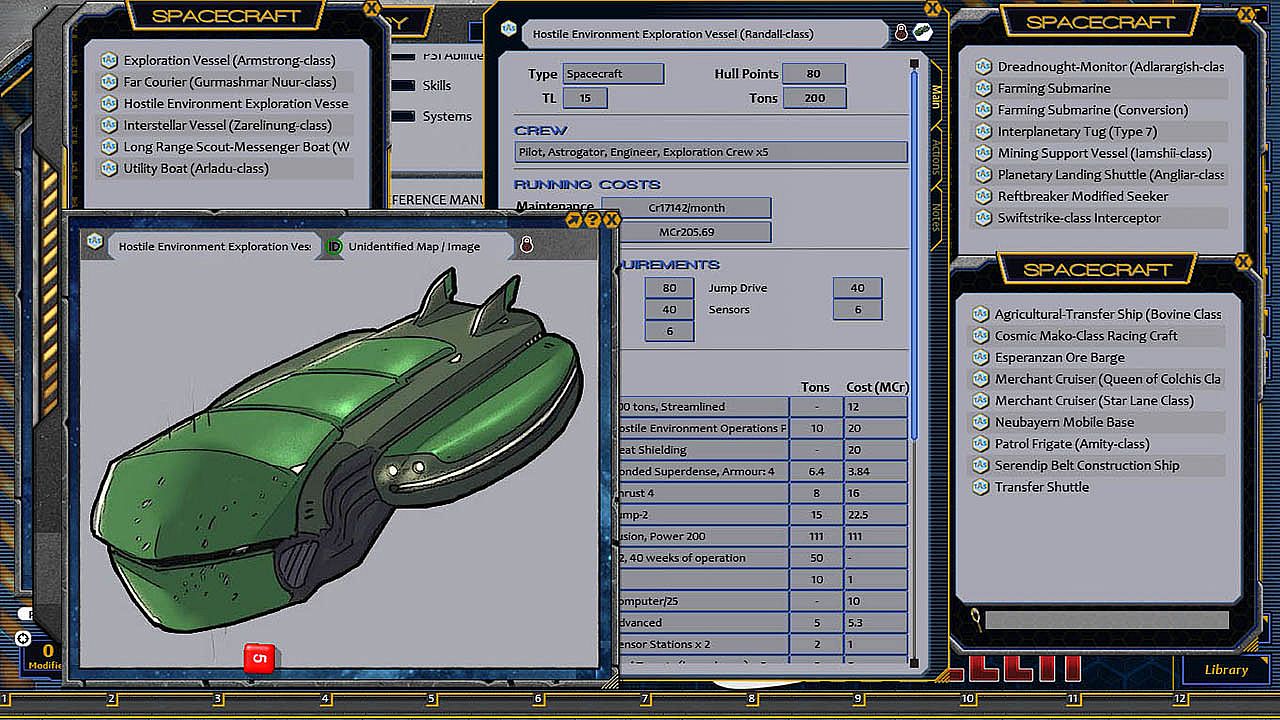This screenshot has width=1280, height=720.
Task: Click the magnifier search icon in Spacecraft list
Action: (x=975, y=619)
